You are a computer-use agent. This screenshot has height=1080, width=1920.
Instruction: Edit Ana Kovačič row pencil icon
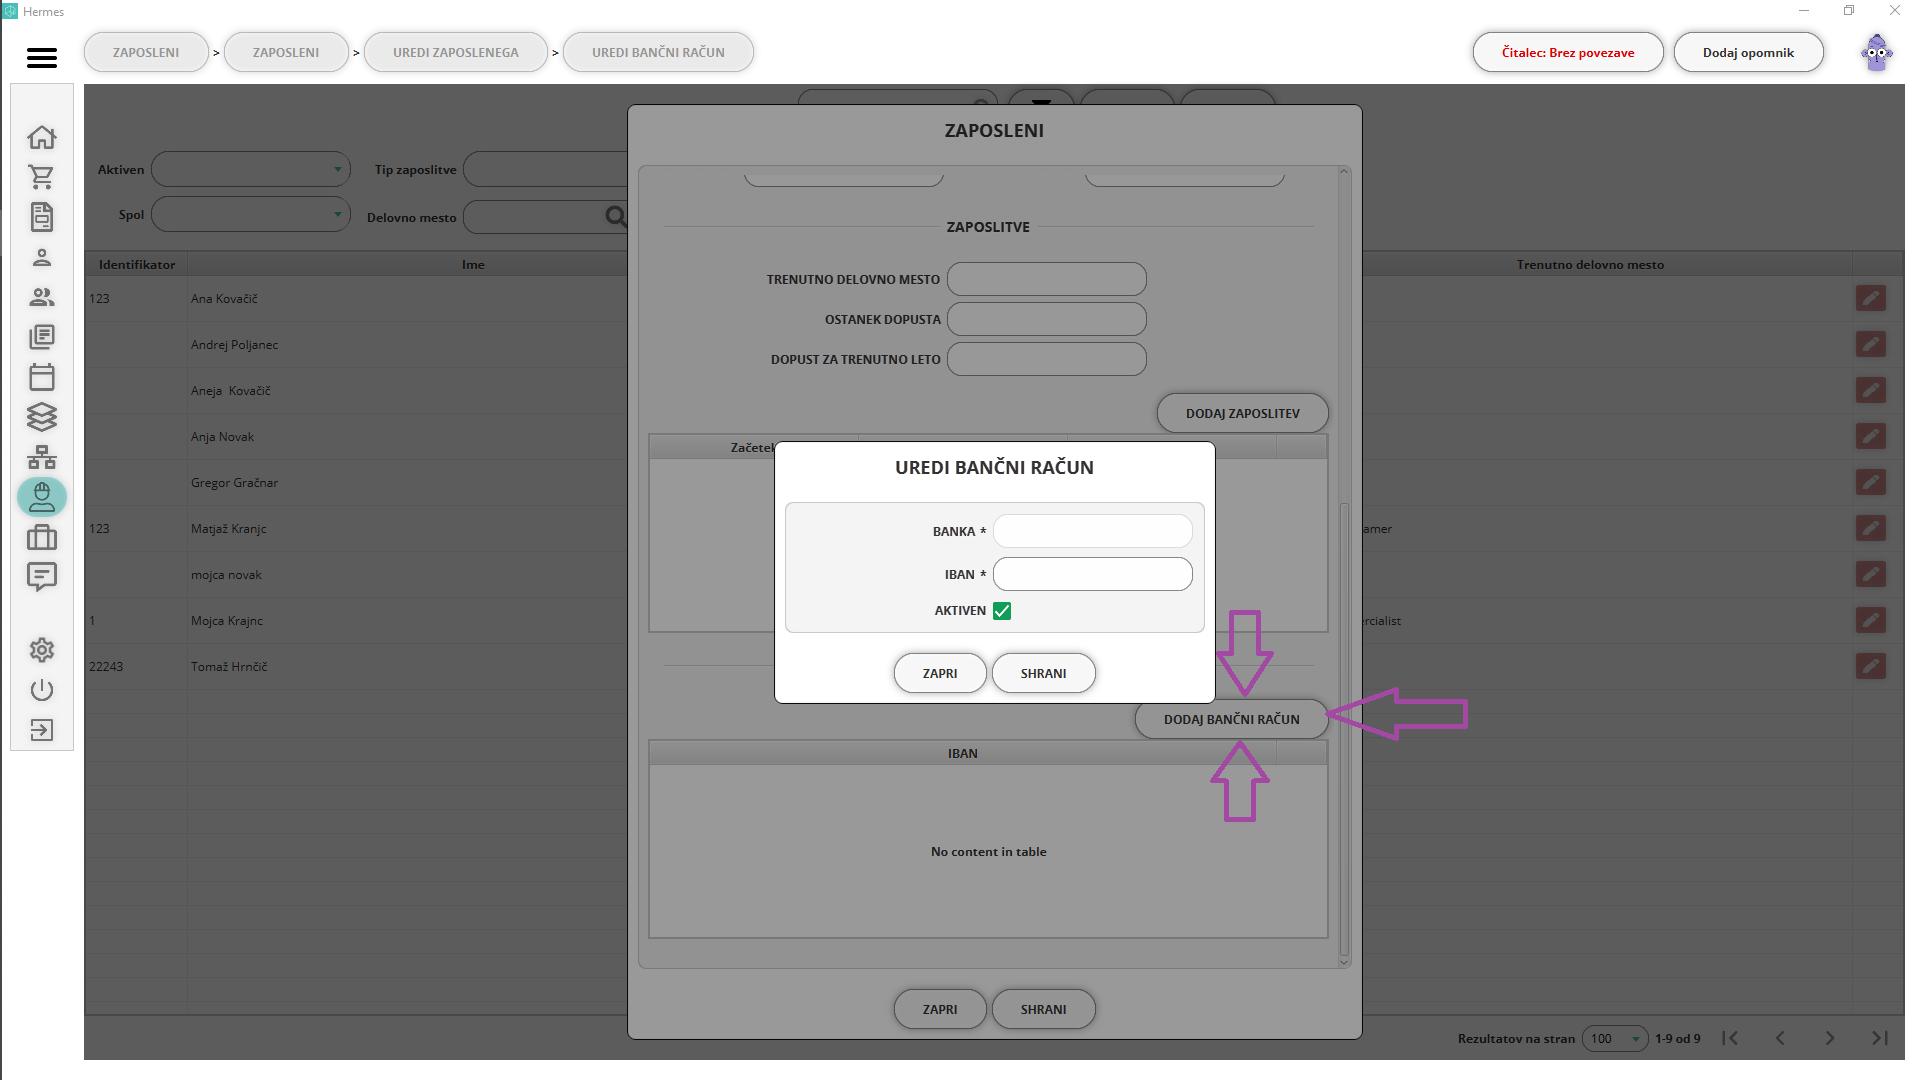(x=1871, y=298)
